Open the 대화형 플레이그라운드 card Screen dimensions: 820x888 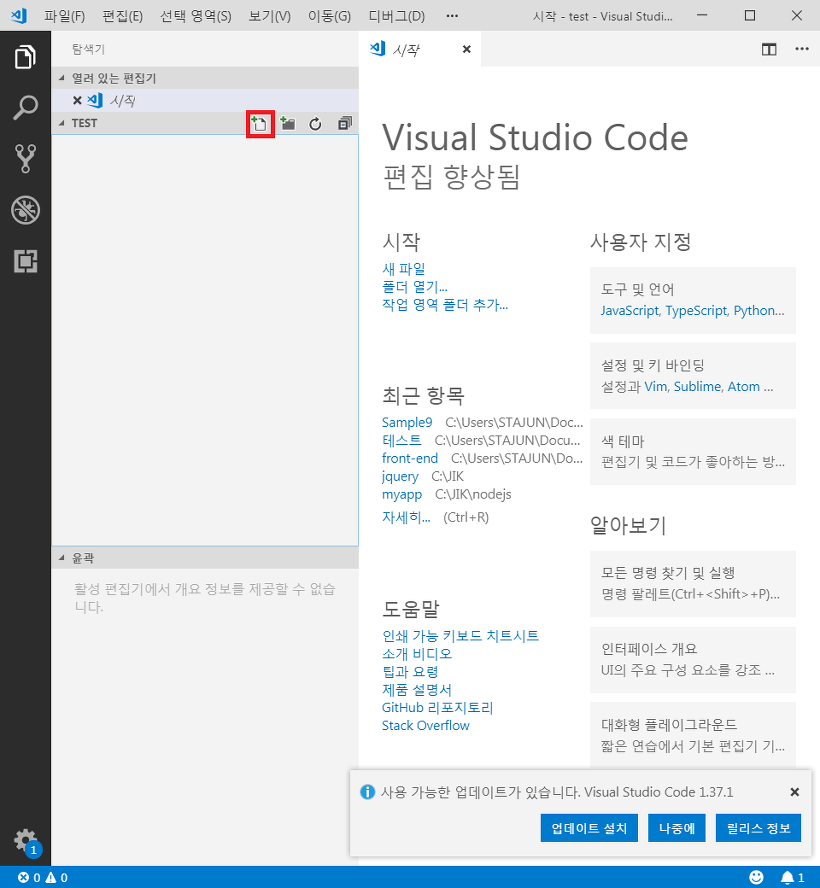pyautogui.click(x=693, y=735)
